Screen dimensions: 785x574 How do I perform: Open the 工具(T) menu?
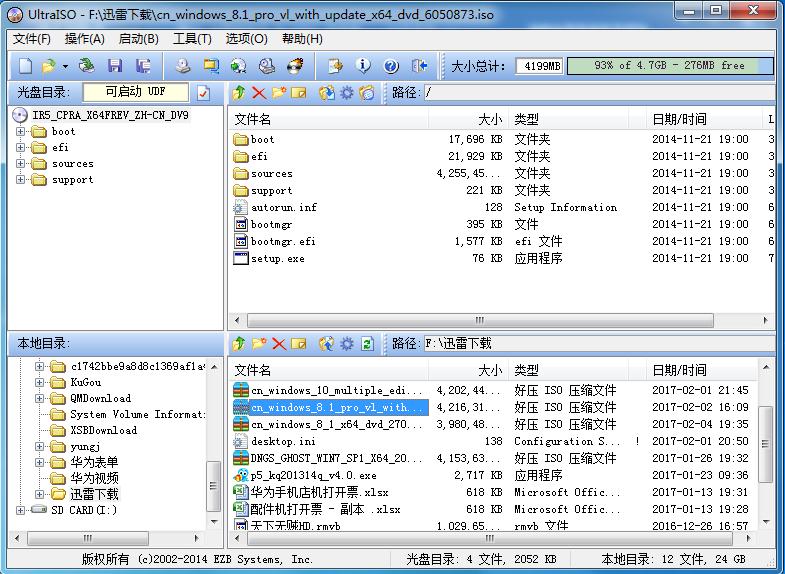(x=192, y=39)
